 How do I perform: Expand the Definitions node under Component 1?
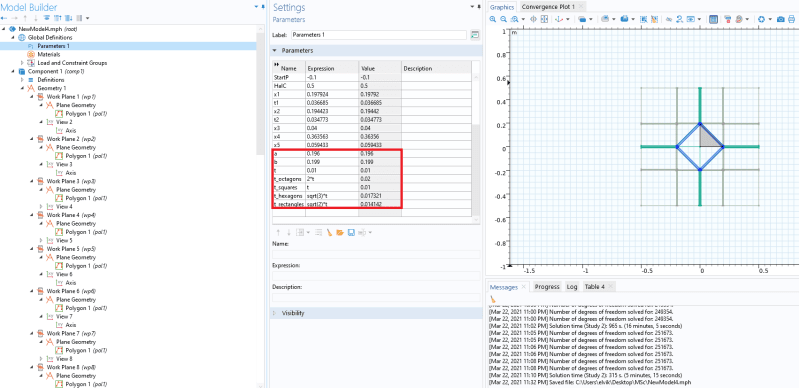pyautogui.click(x=22, y=80)
